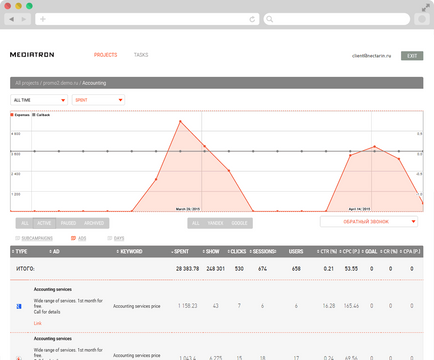
Task: Sort by SHOW column header
Action: tap(211, 251)
